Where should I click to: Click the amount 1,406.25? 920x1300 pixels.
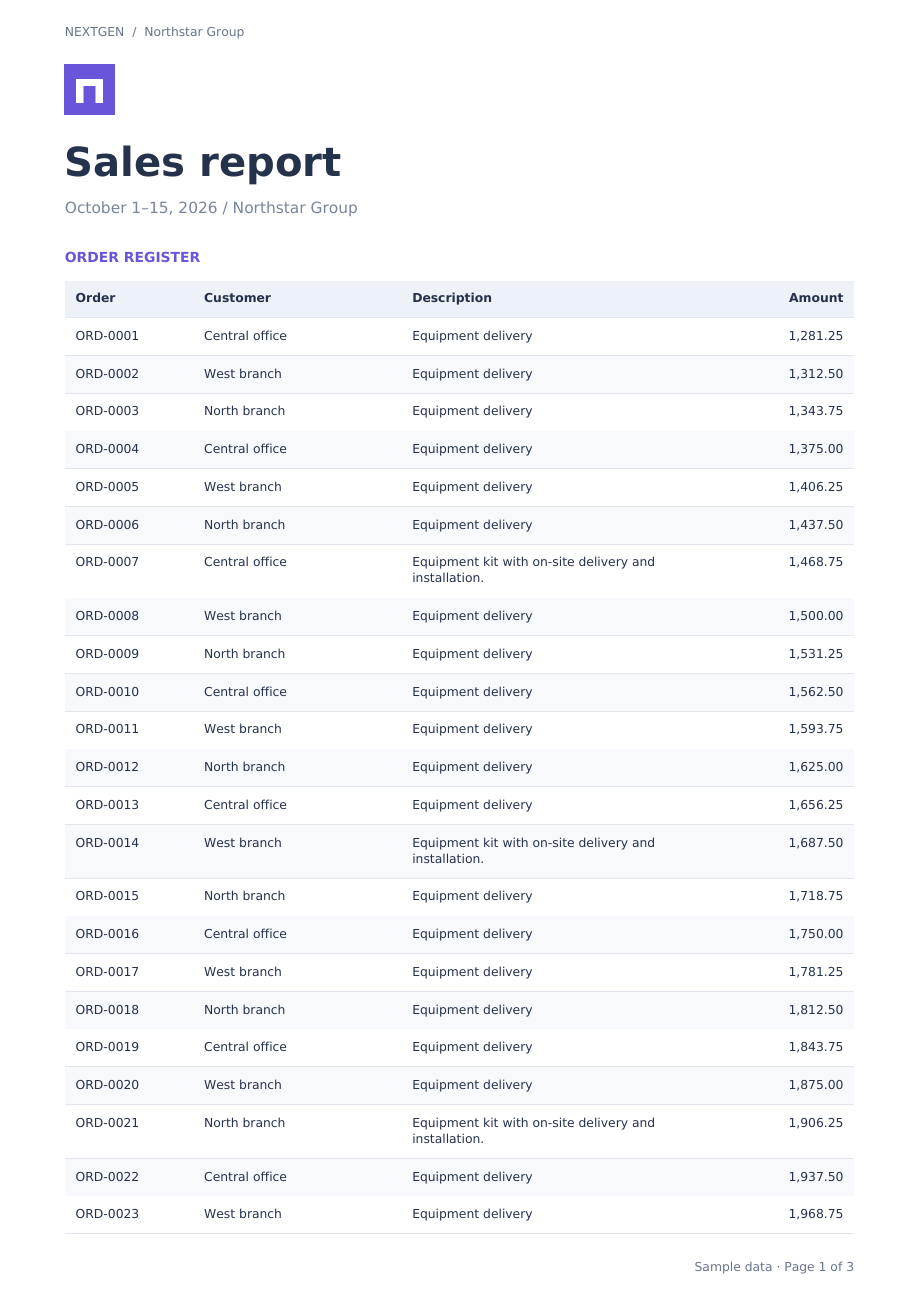coord(816,487)
